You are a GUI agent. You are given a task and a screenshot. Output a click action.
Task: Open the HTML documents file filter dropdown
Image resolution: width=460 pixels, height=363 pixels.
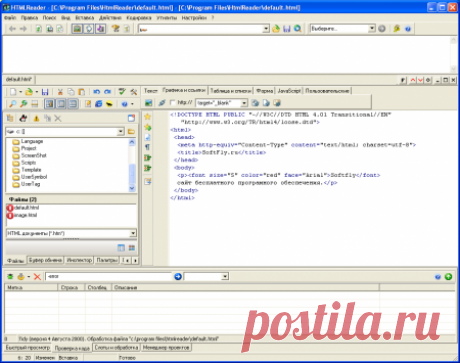point(133,233)
